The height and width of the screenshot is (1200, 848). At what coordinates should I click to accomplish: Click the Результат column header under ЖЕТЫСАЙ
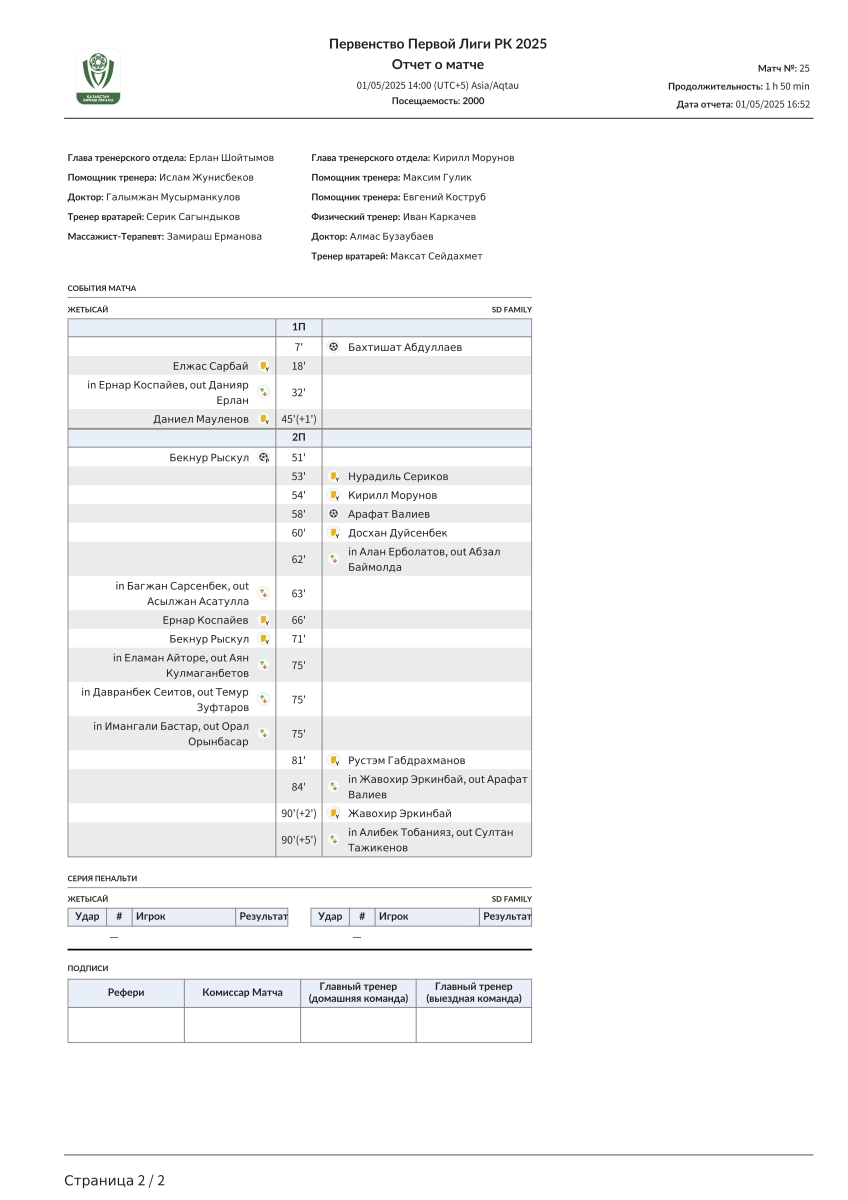pyautogui.click(x=262, y=916)
